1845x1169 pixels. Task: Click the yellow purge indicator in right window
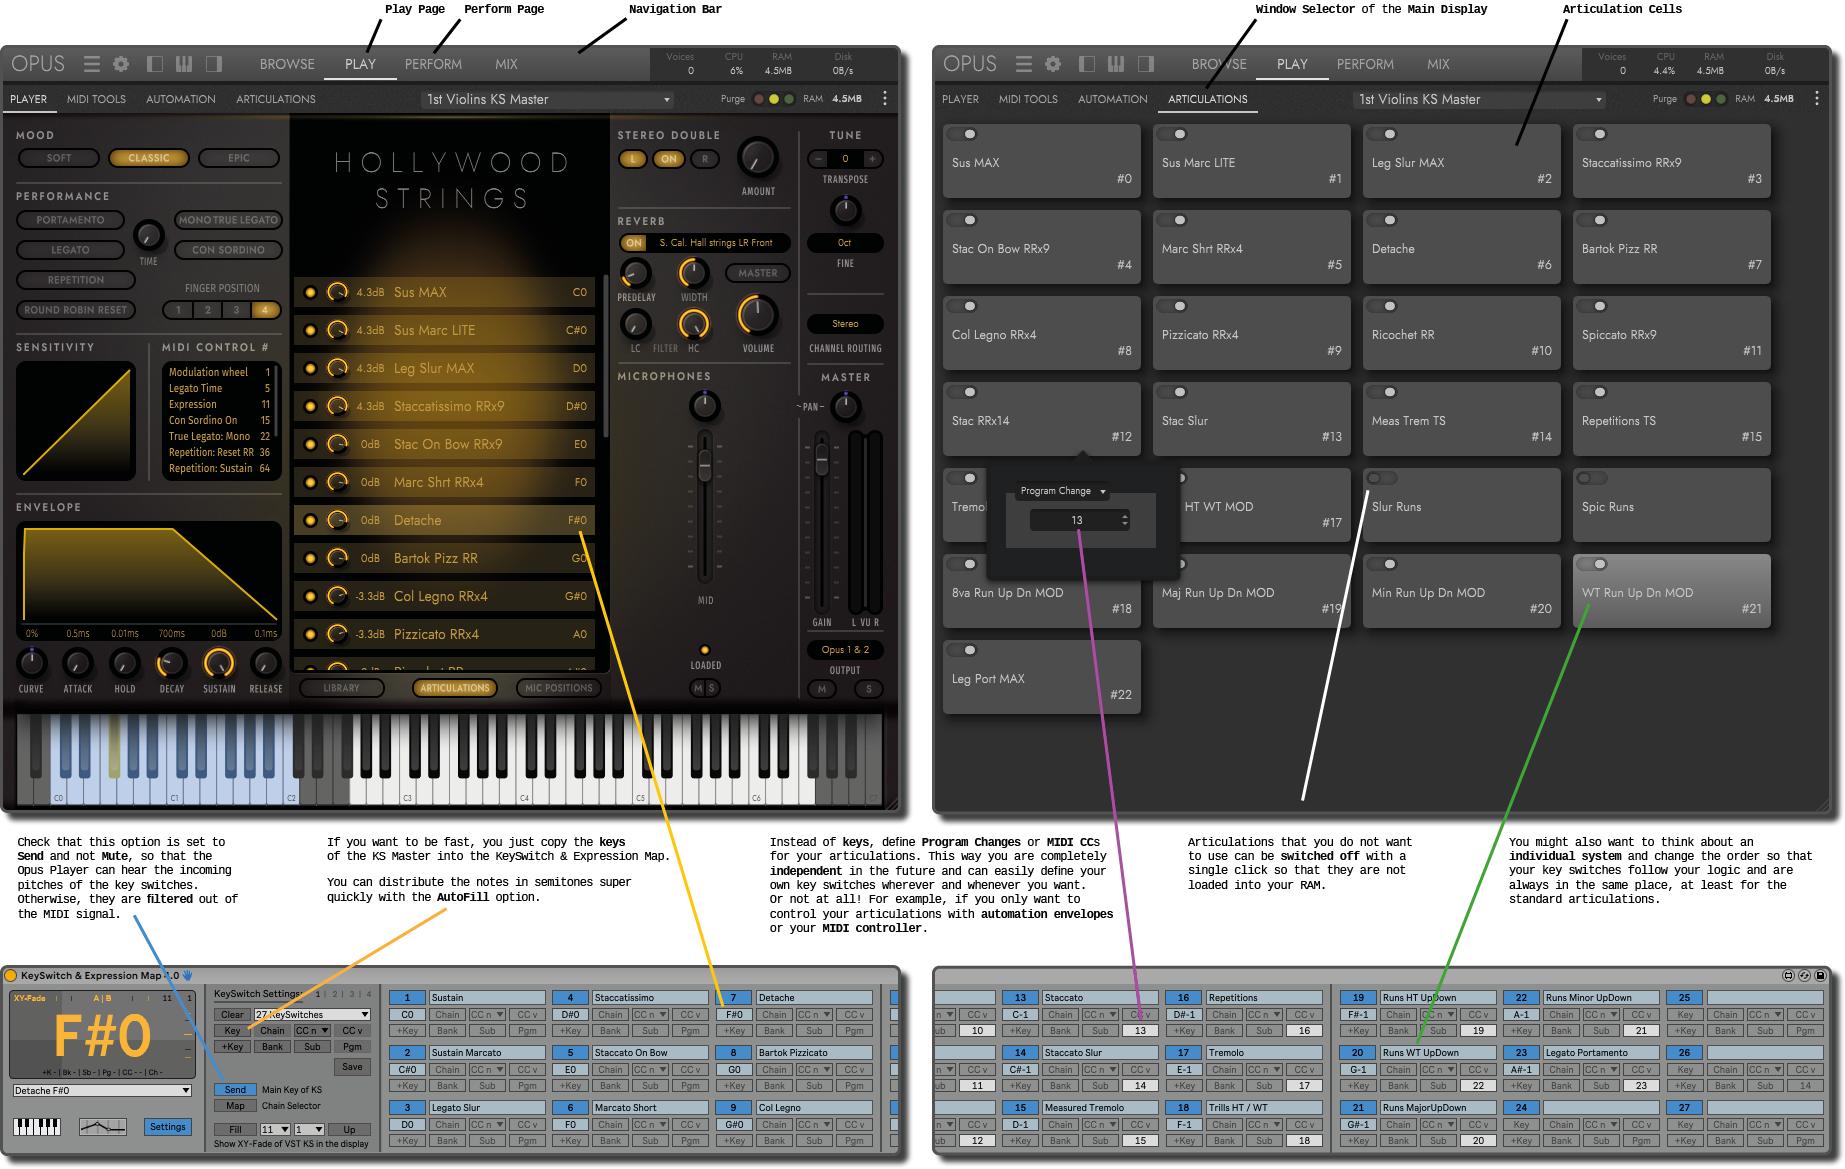point(1706,99)
